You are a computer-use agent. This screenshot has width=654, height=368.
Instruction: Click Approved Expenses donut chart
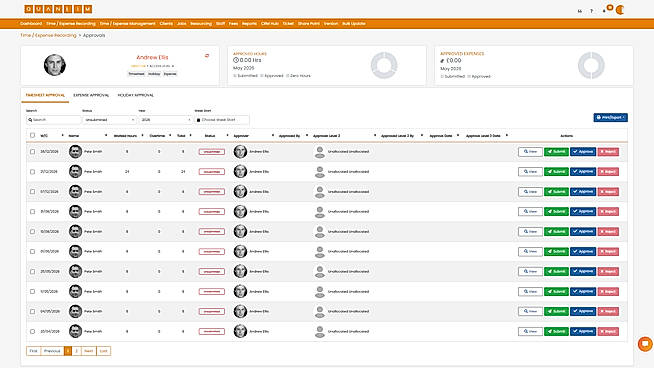[x=591, y=65]
